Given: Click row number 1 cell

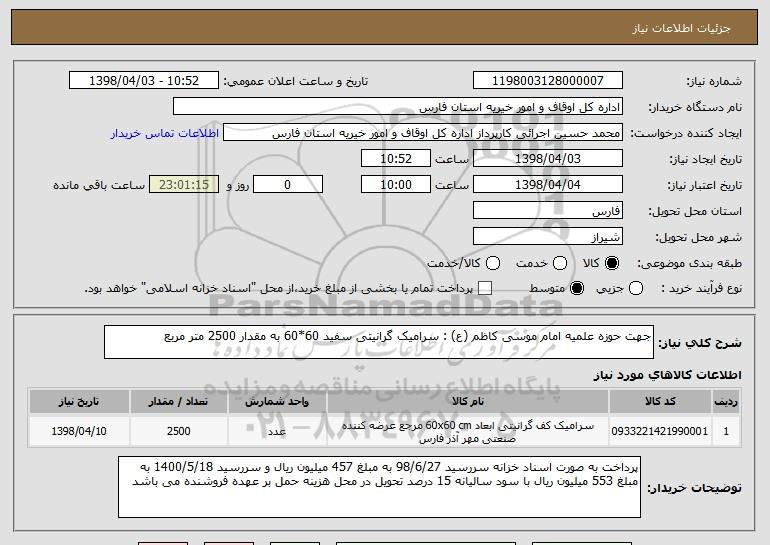Looking at the screenshot, I should click(x=726, y=431).
